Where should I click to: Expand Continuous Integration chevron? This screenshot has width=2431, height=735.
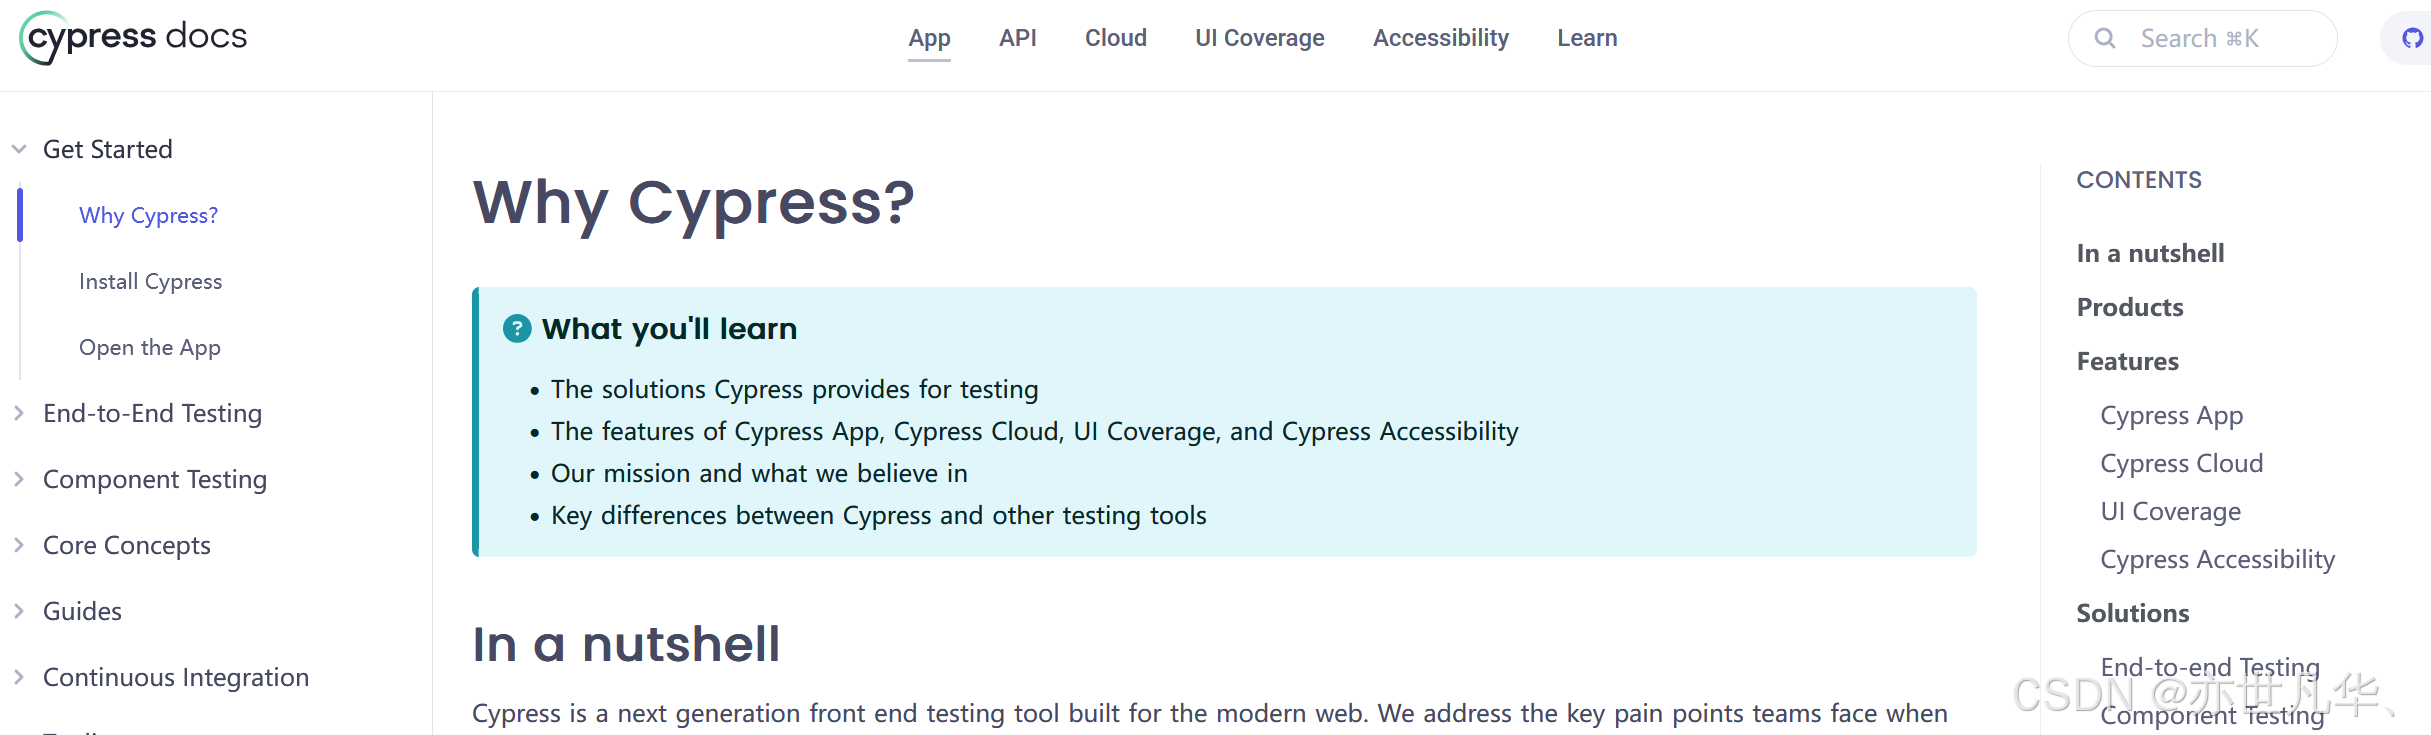point(19,677)
